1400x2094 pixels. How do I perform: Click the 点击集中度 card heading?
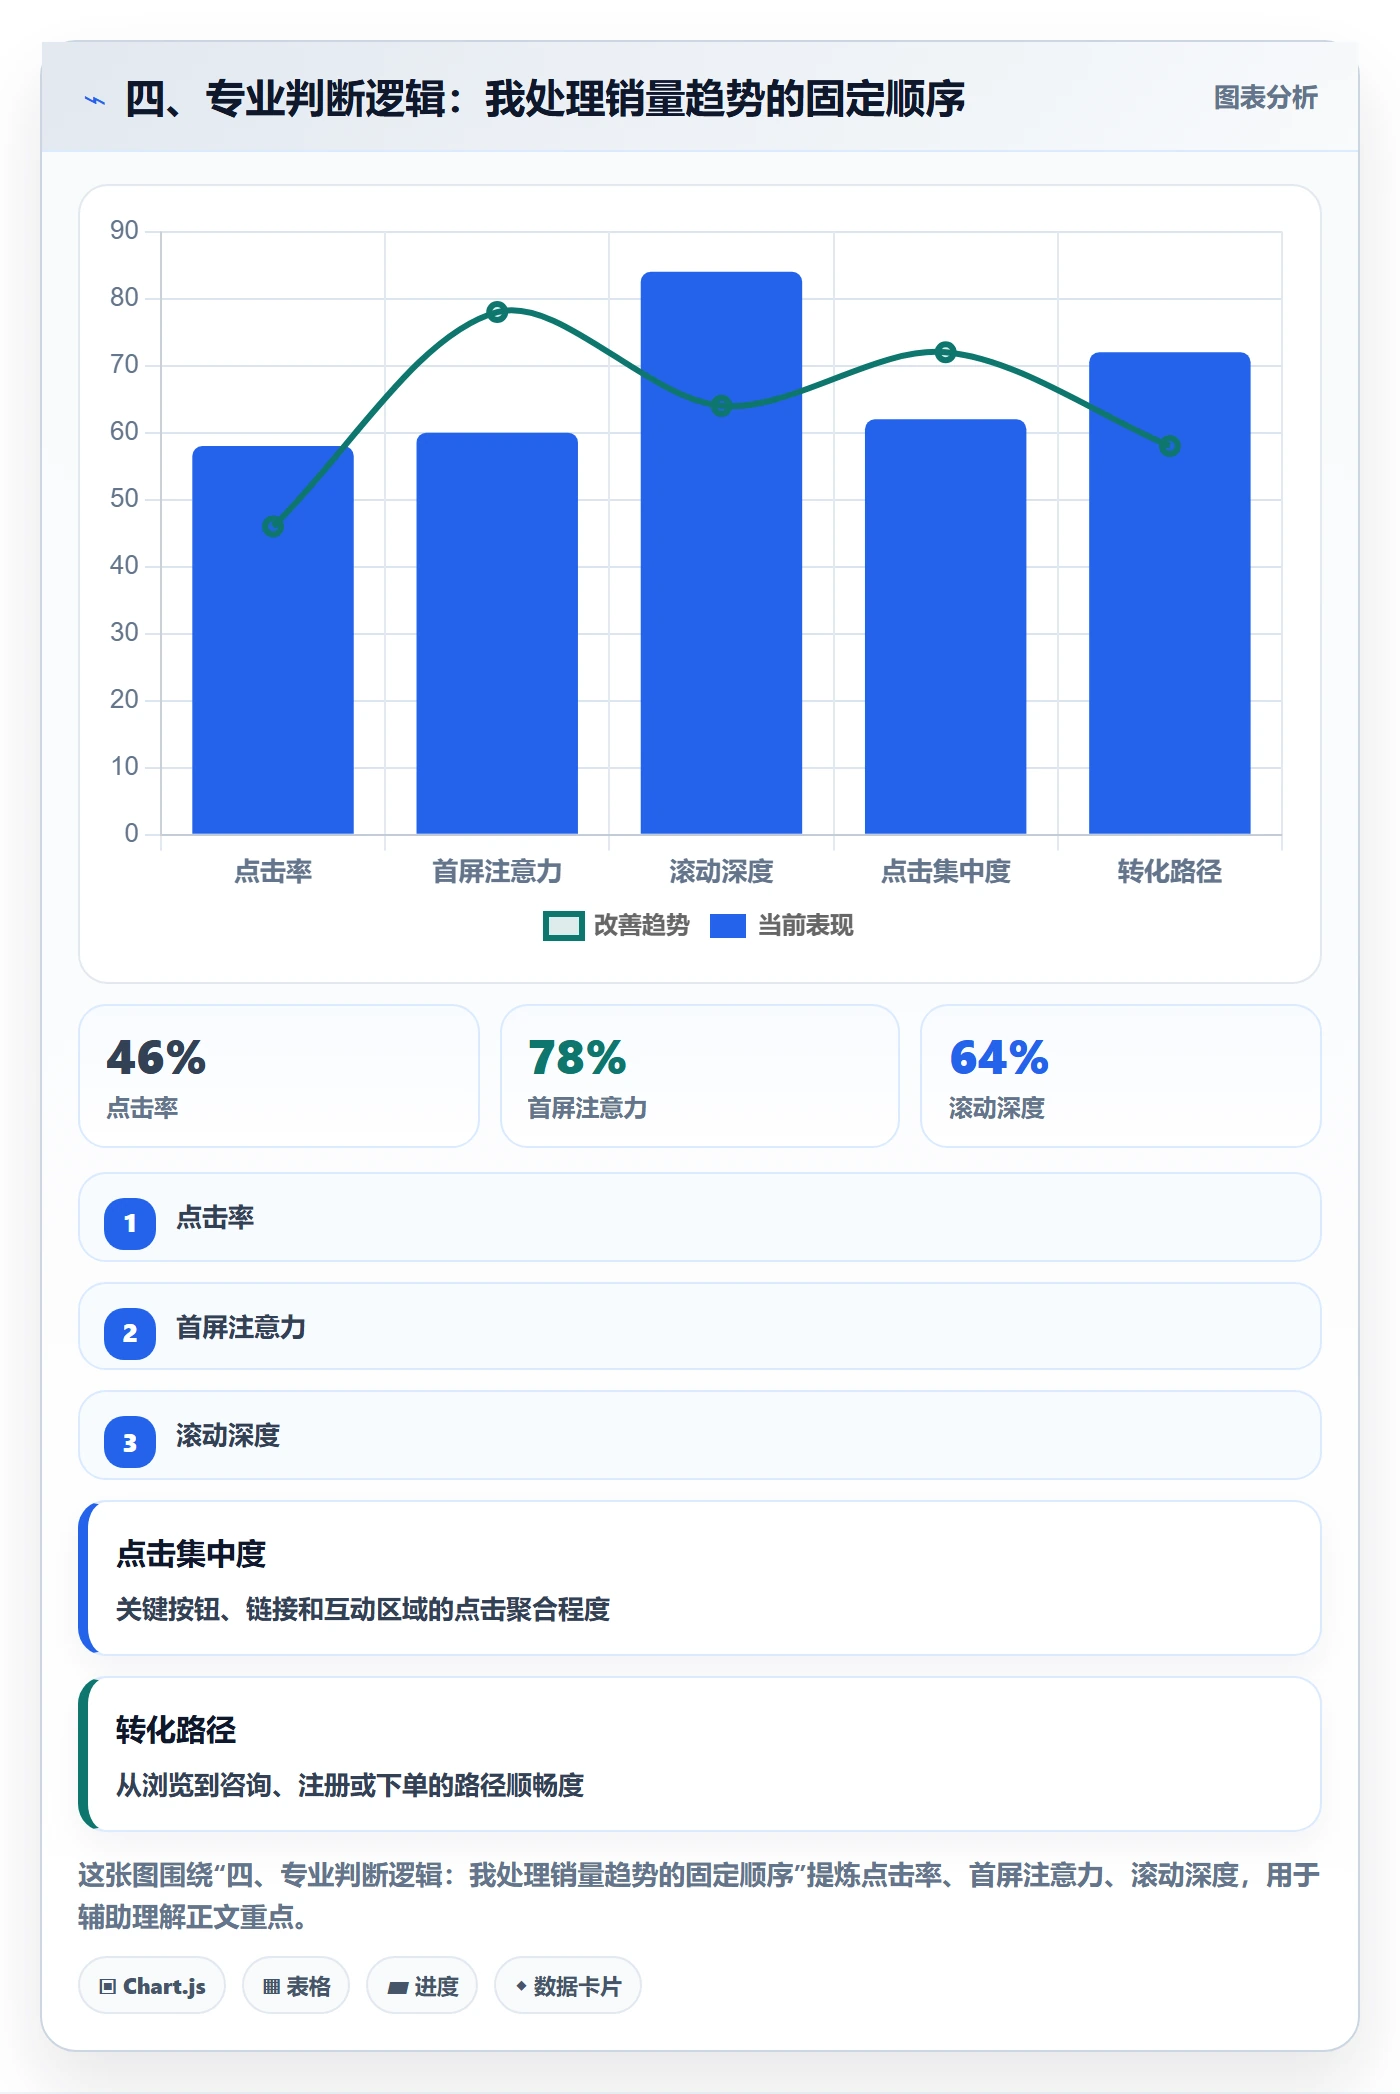[x=191, y=1554]
